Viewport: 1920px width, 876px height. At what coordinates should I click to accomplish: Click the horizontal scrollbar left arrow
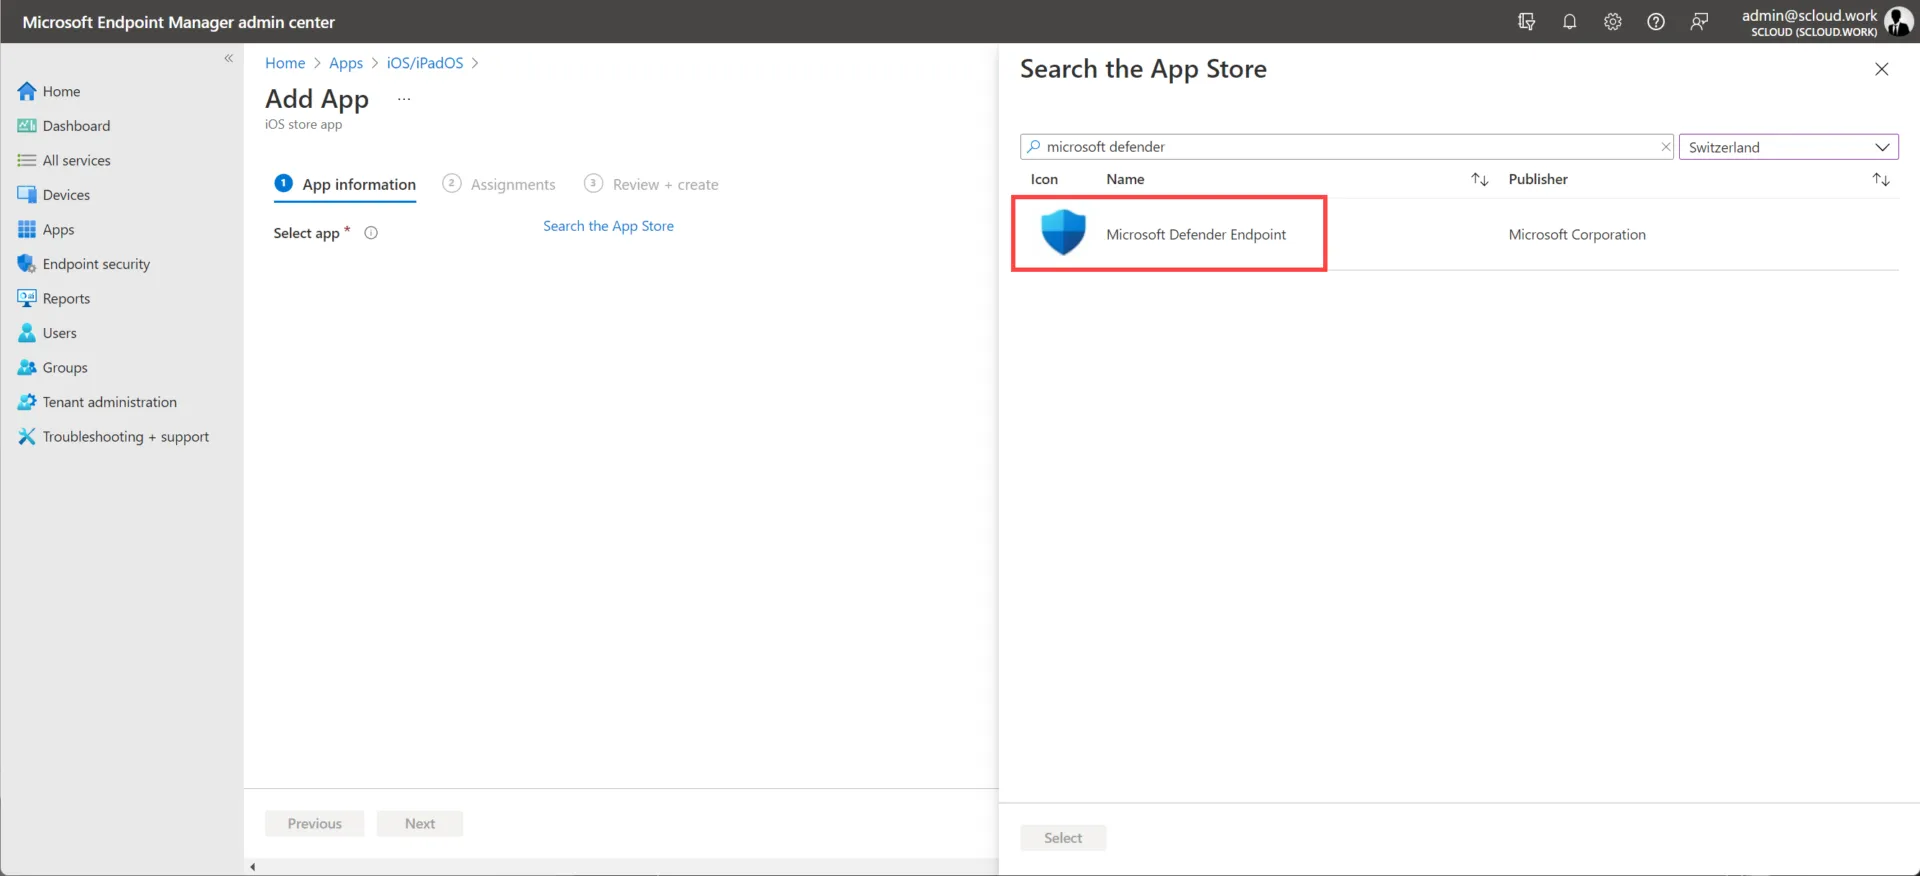tap(253, 867)
